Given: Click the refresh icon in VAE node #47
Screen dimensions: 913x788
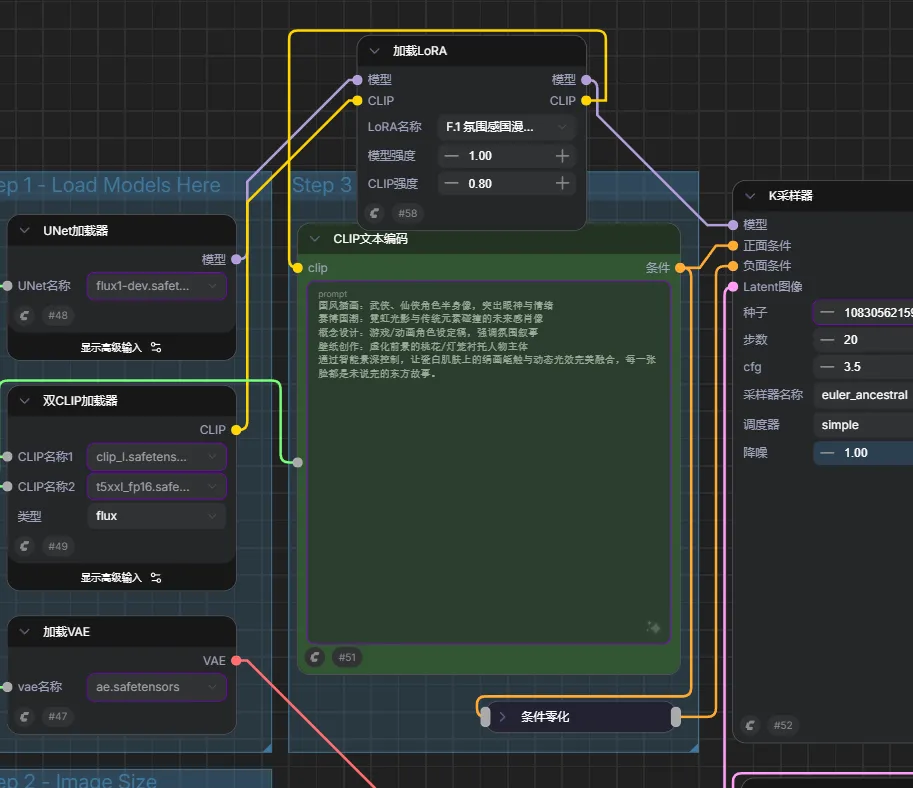Looking at the screenshot, I should tap(24, 716).
